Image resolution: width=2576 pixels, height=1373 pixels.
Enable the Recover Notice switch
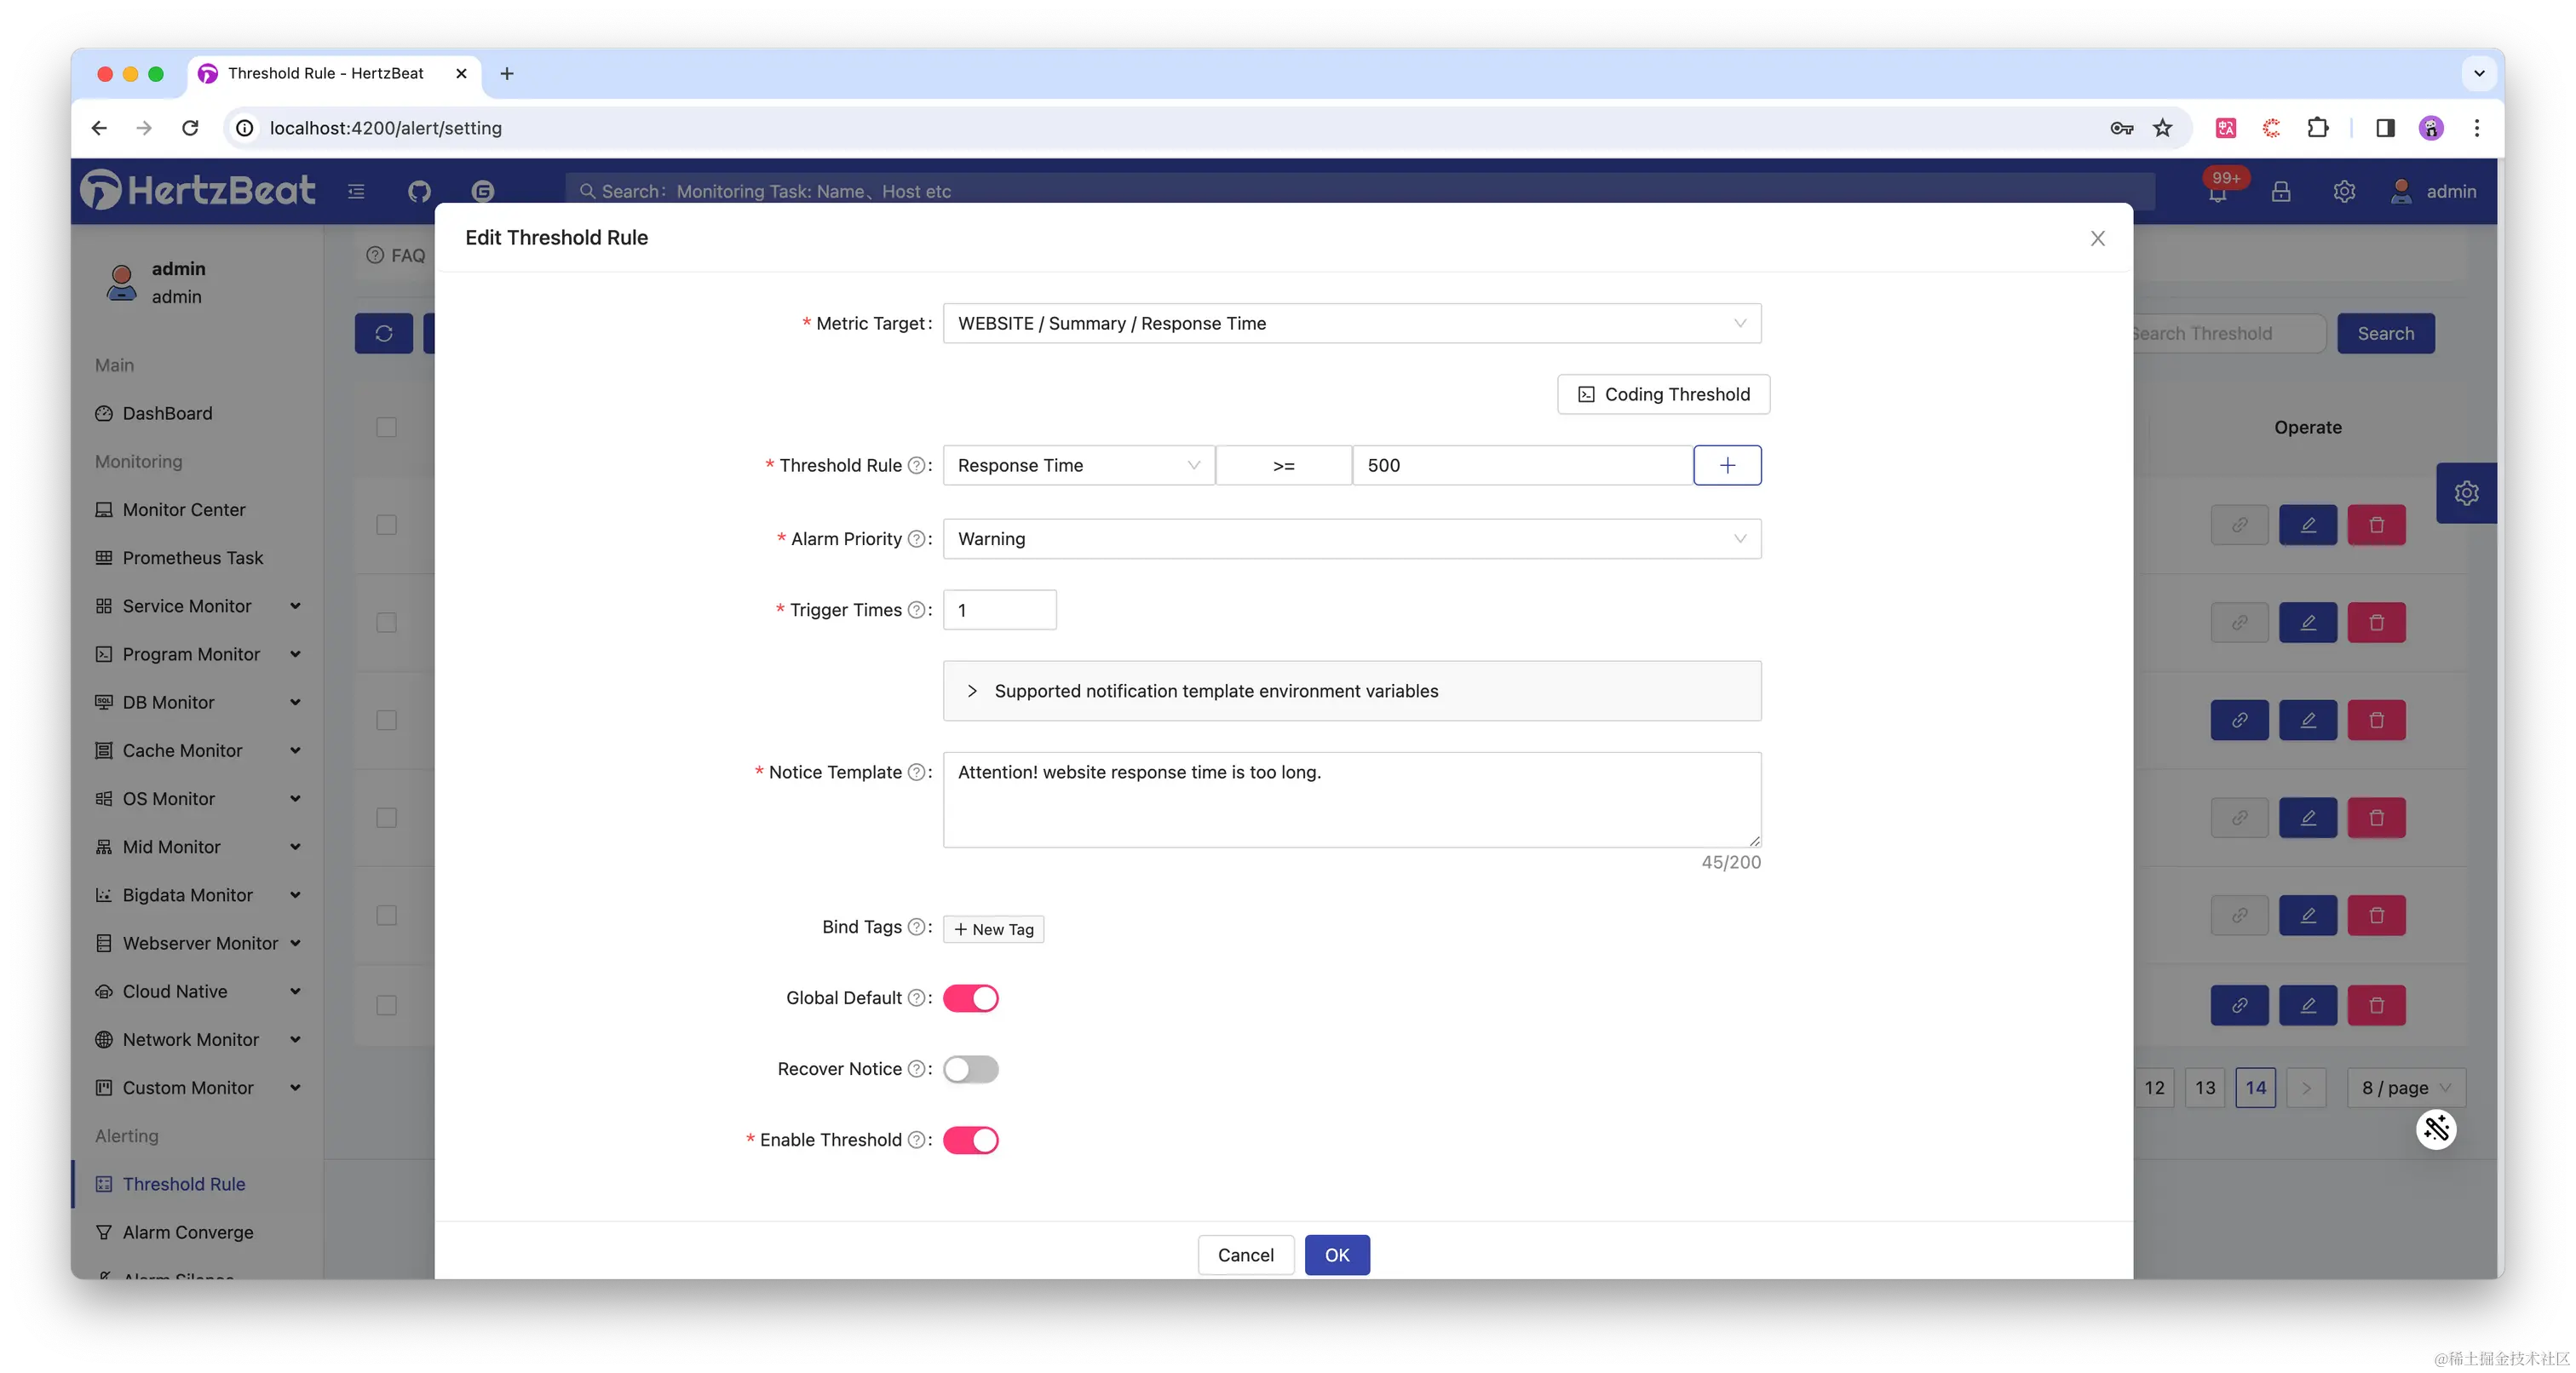[x=970, y=1069]
